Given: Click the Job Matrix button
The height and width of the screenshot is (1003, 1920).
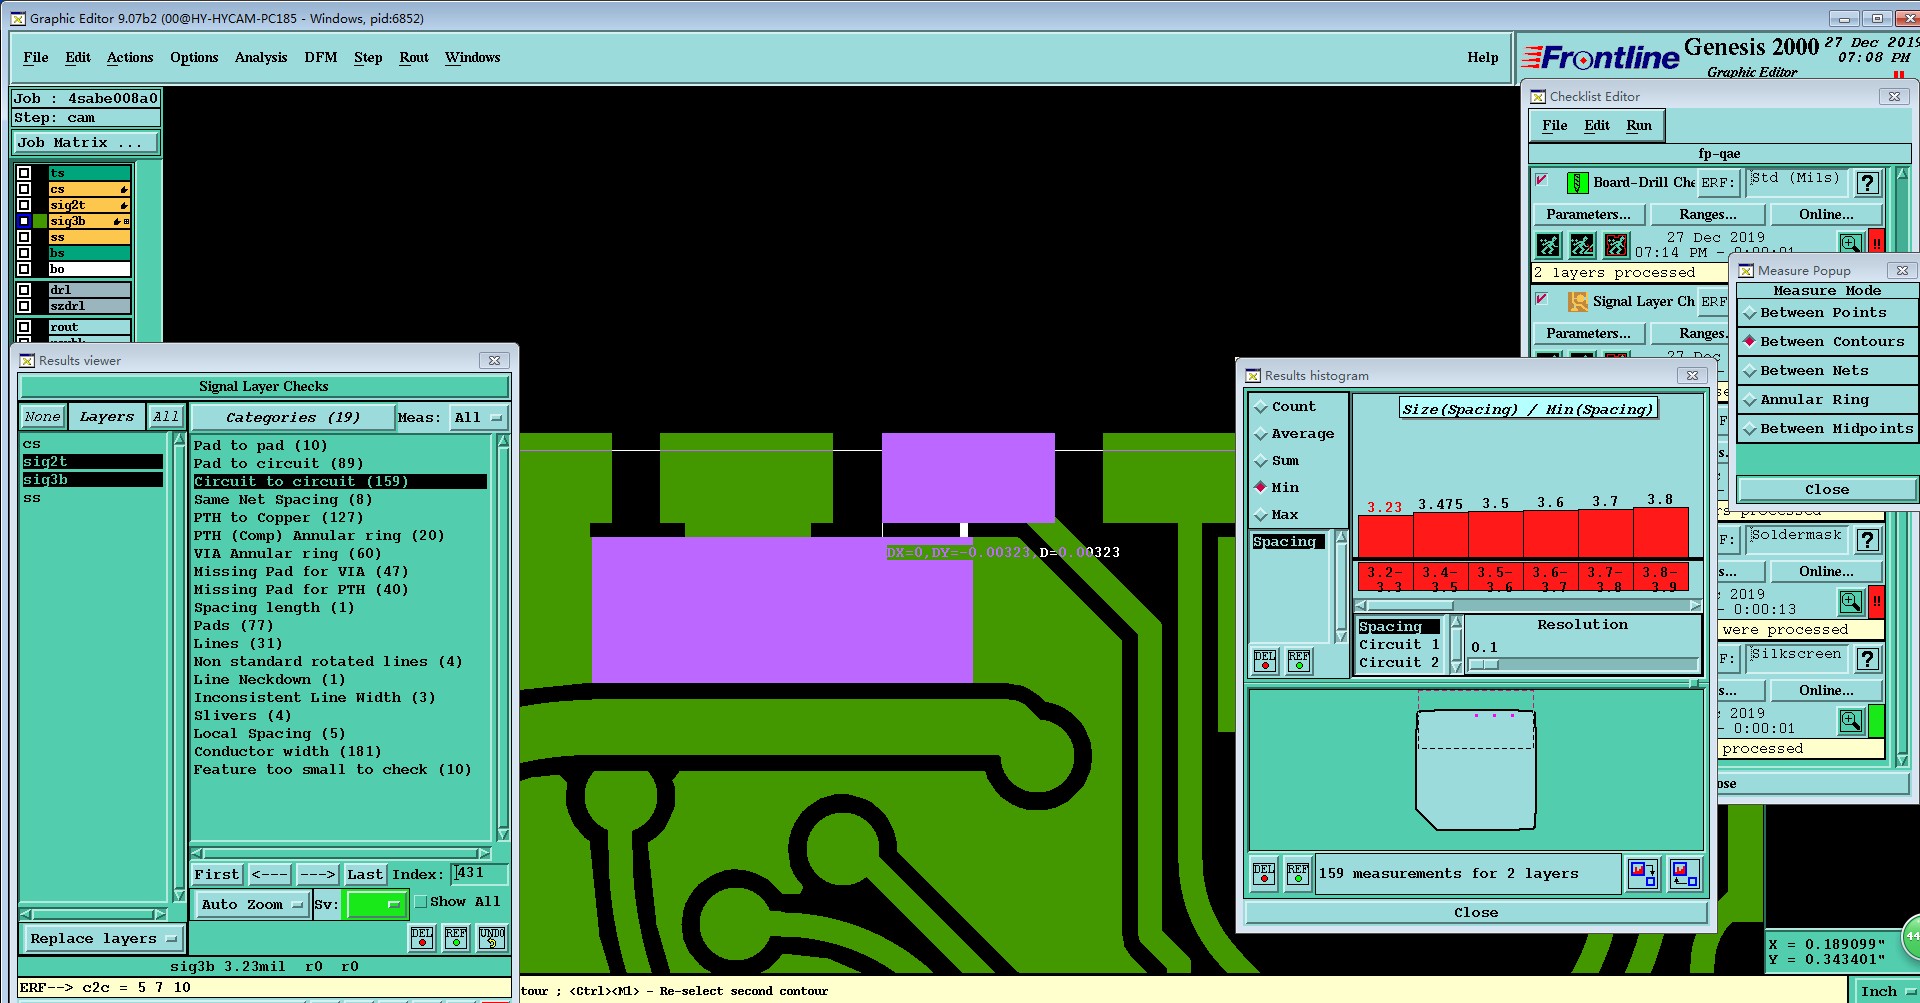Looking at the screenshot, I should click(x=85, y=143).
